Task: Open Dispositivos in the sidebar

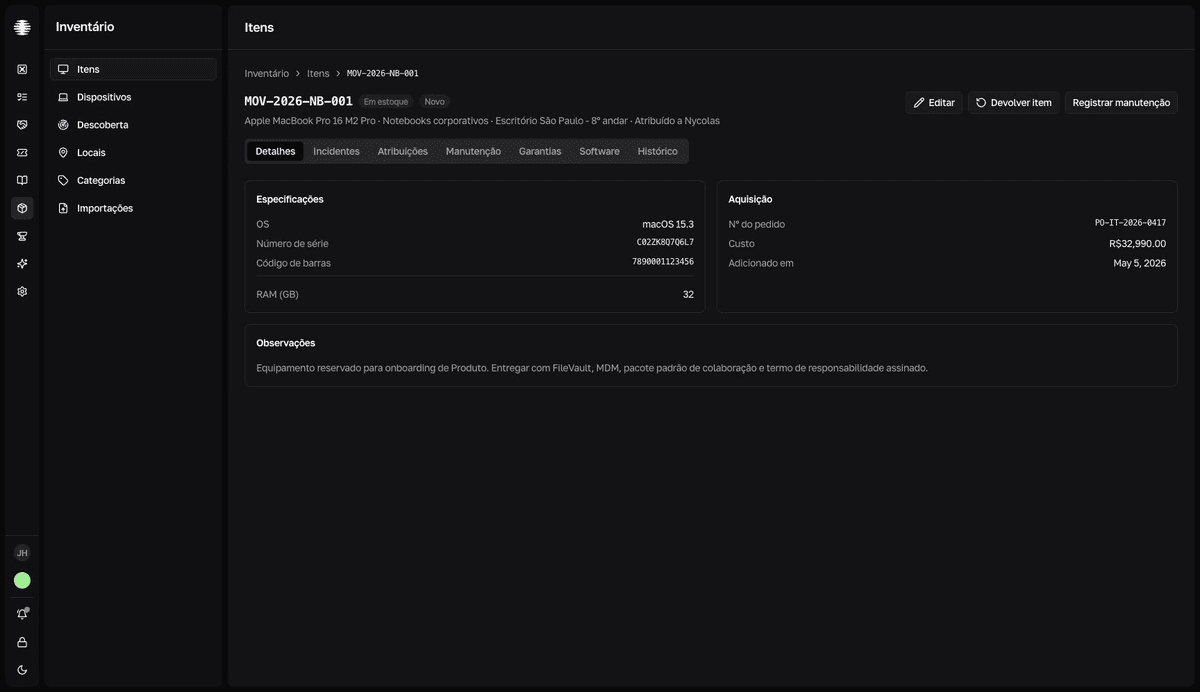Action: click(x=133, y=97)
